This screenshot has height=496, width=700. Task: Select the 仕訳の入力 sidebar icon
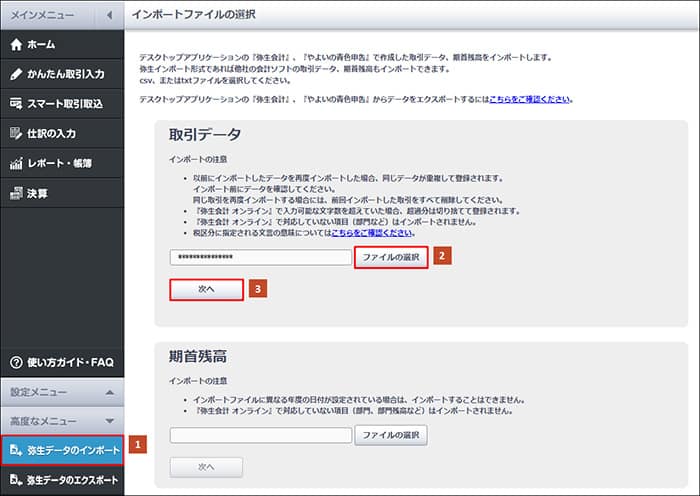(16, 133)
